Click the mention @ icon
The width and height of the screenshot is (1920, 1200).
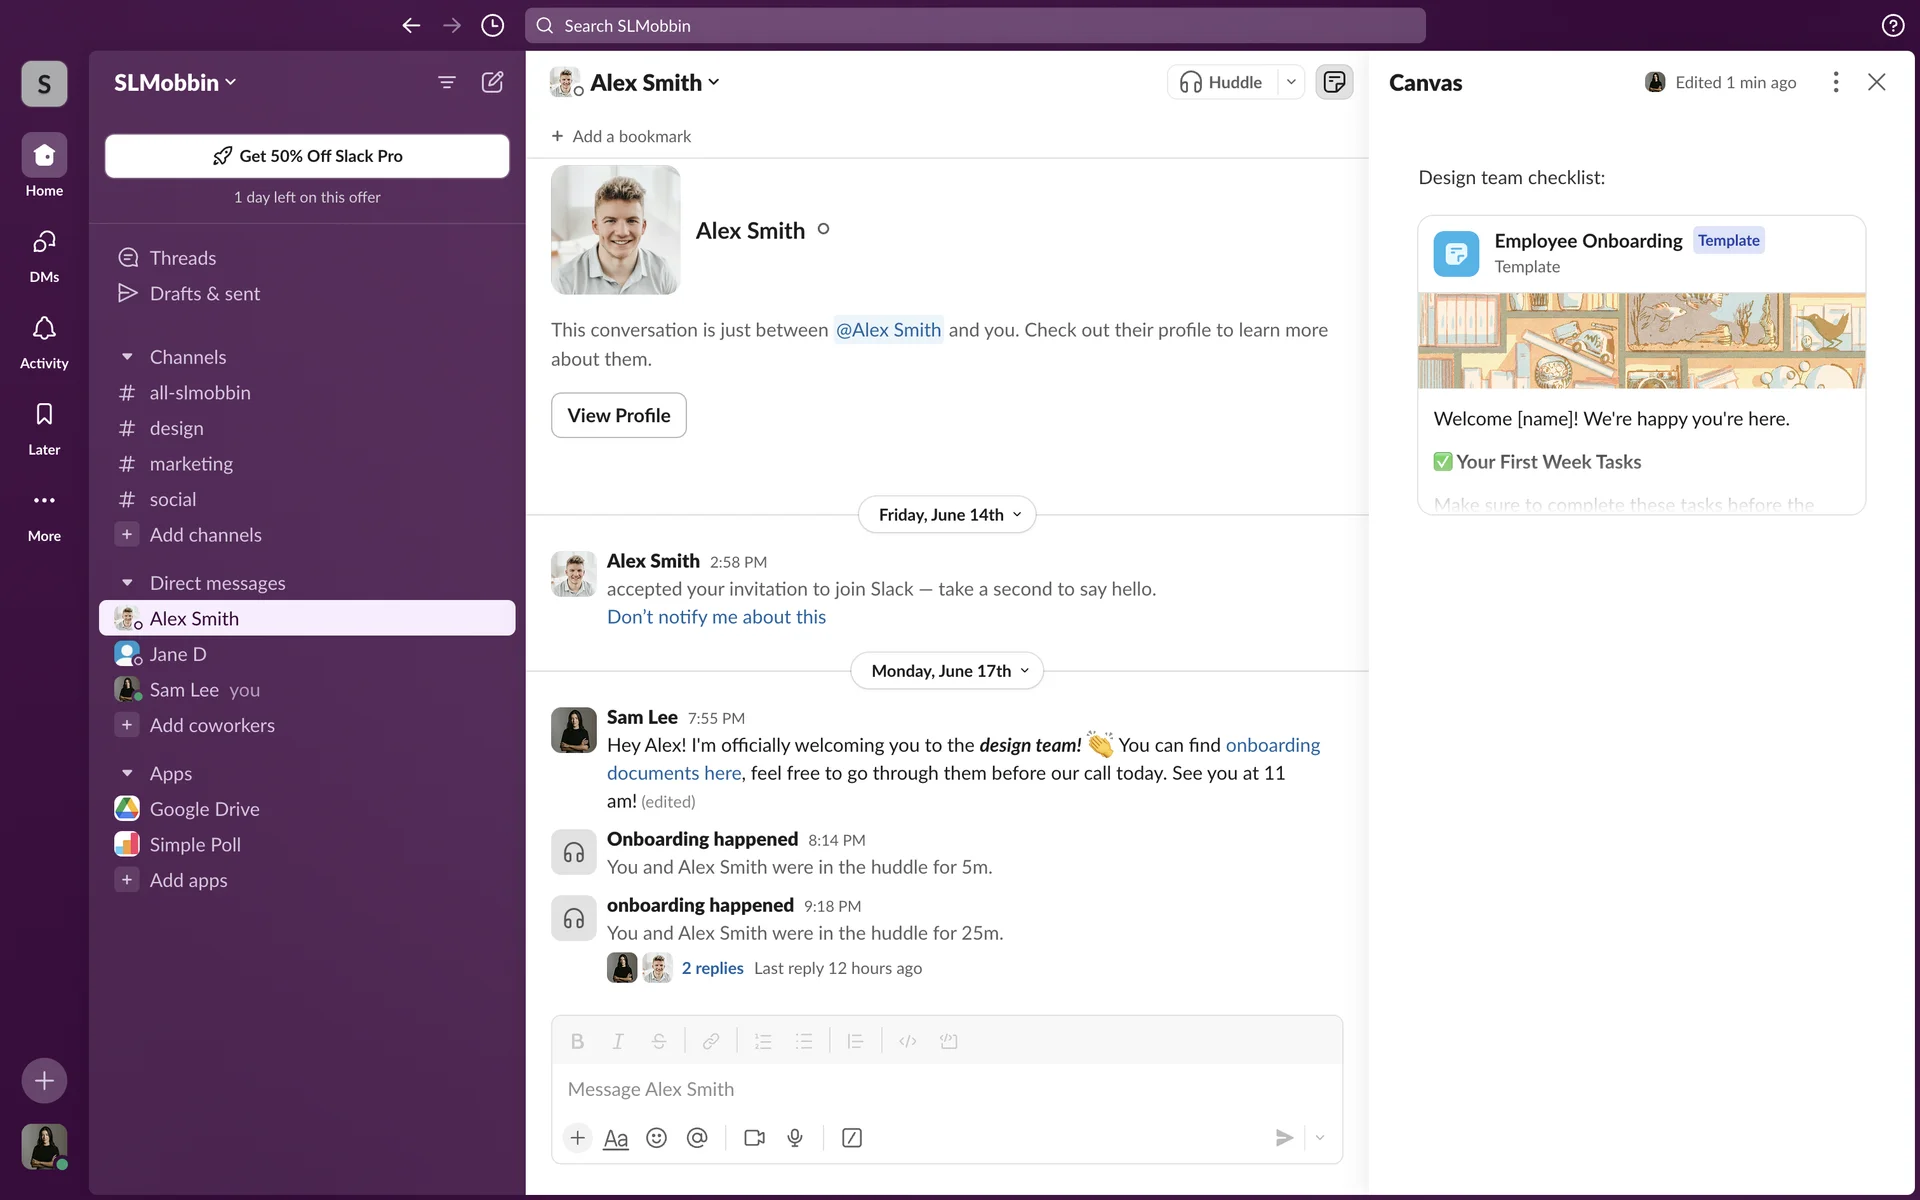697,1138
